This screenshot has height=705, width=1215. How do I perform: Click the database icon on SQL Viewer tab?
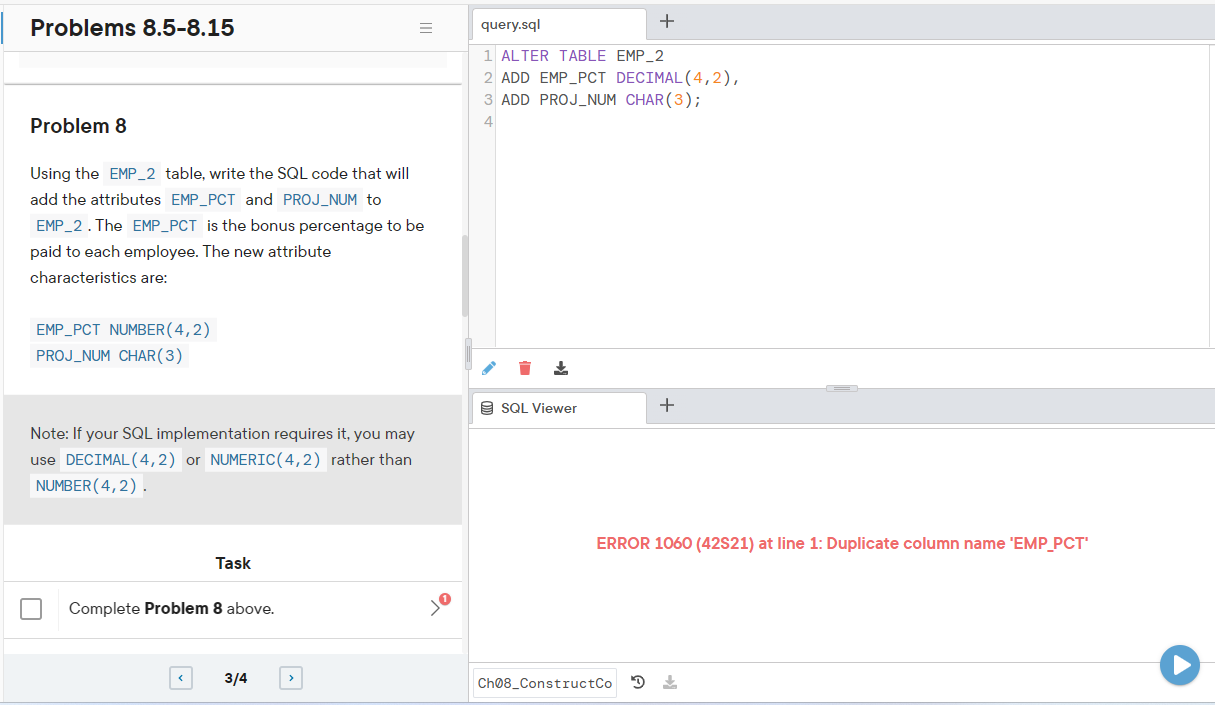[487, 407]
